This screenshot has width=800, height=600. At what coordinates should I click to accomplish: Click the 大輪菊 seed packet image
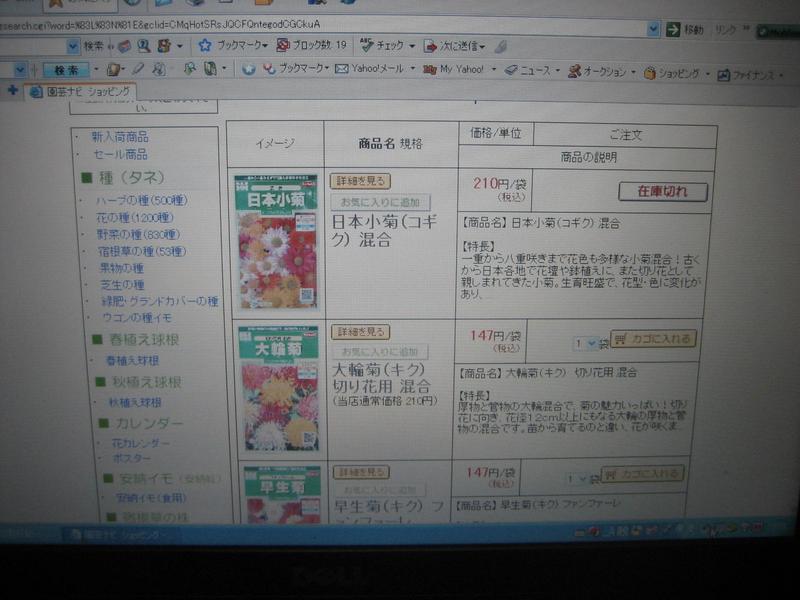point(279,389)
